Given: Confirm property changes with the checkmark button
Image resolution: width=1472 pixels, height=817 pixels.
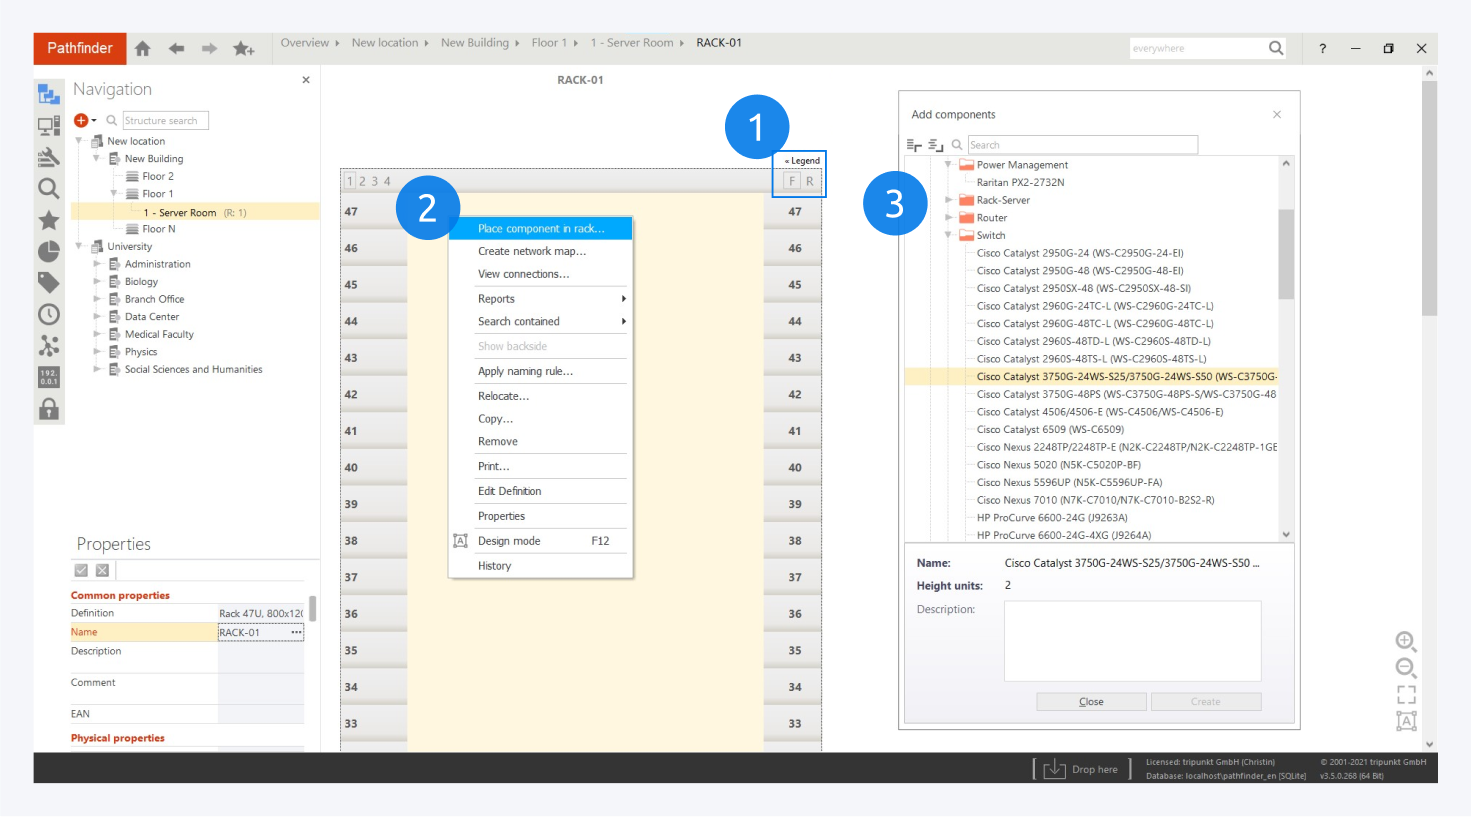Looking at the screenshot, I should pos(81,570).
